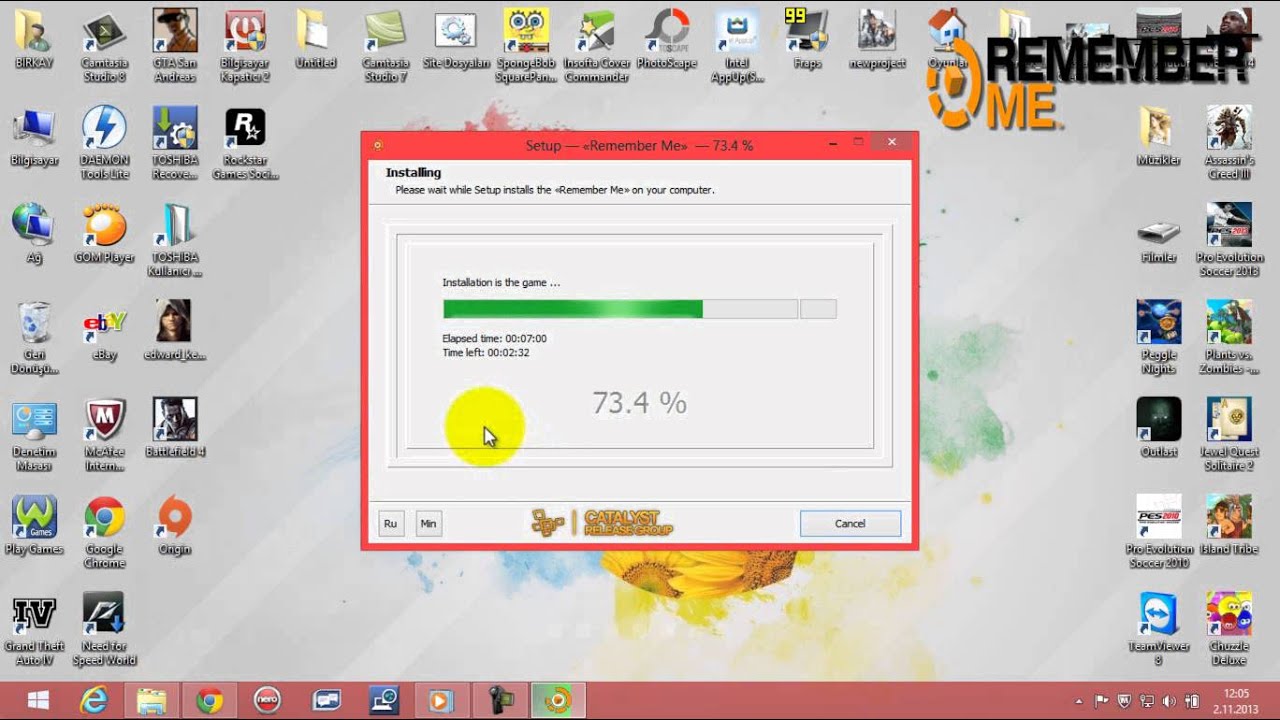Select the Denetim Masası control panel icon
This screenshot has height=720, width=1280.
34,434
